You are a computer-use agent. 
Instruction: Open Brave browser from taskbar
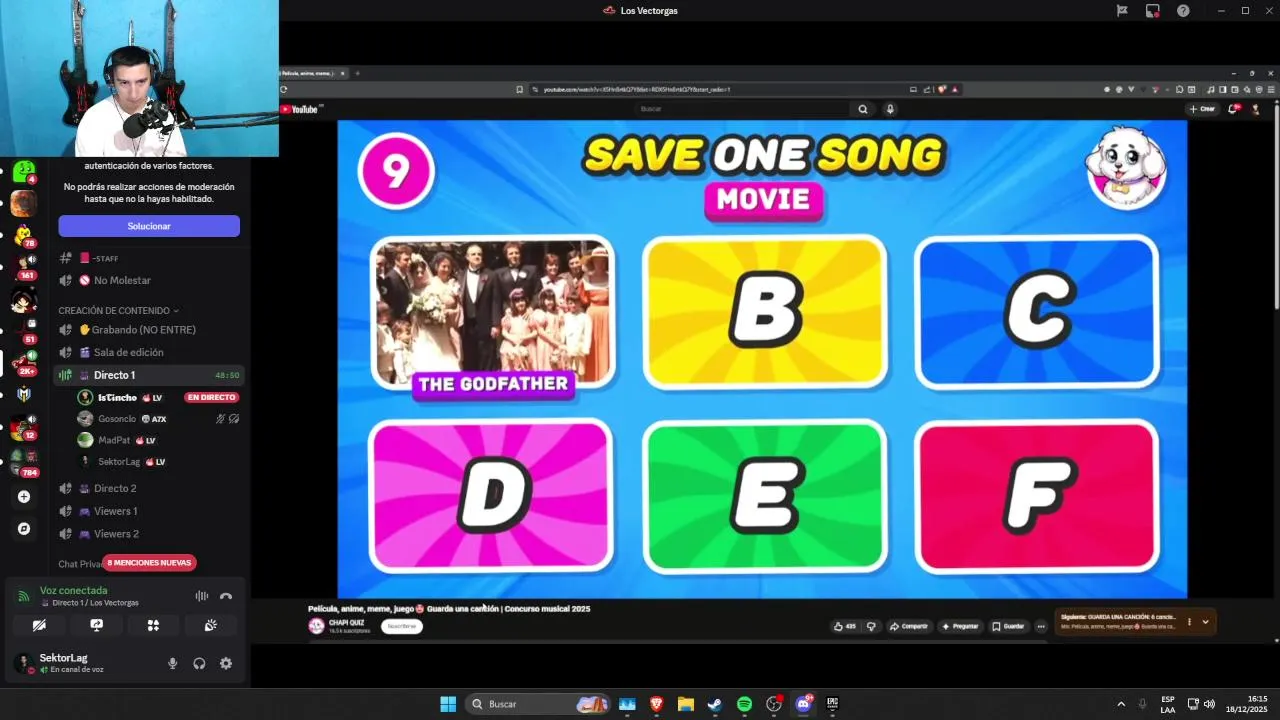click(x=656, y=704)
